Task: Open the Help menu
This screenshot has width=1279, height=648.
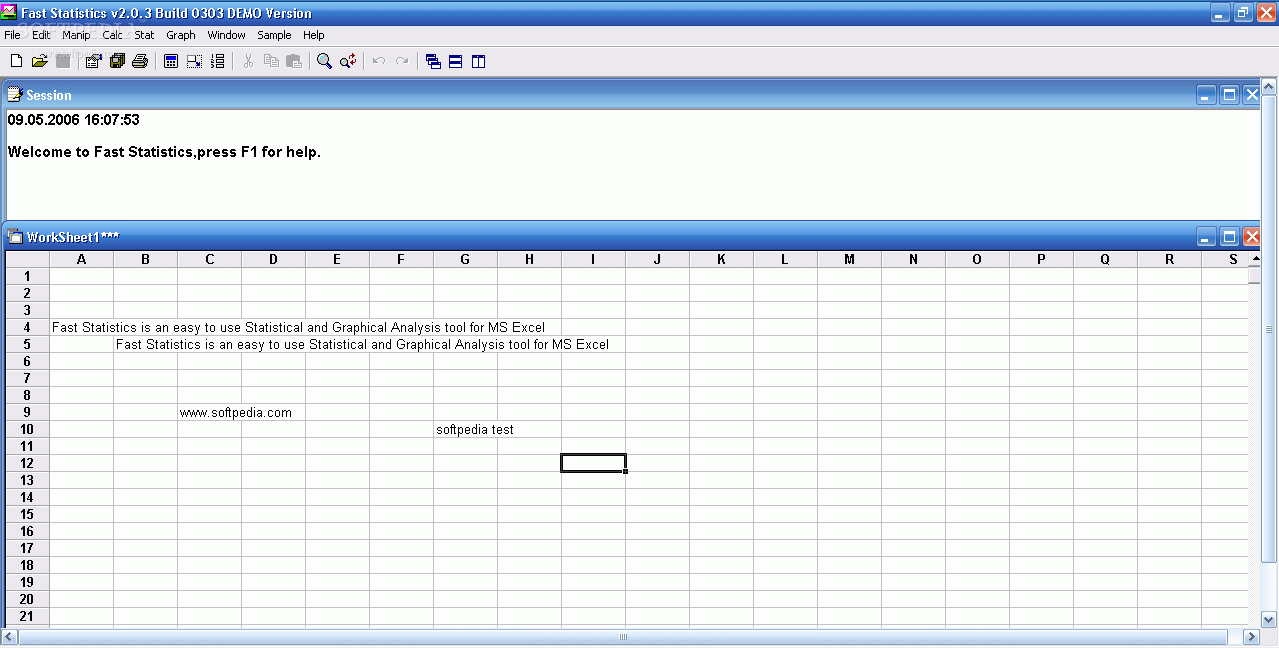Action: click(x=314, y=35)
